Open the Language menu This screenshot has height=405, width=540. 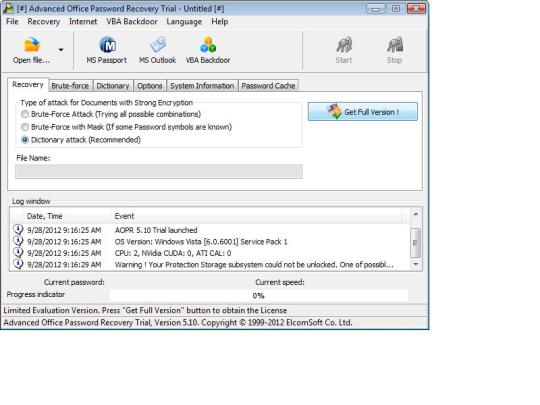coord(184,22)
